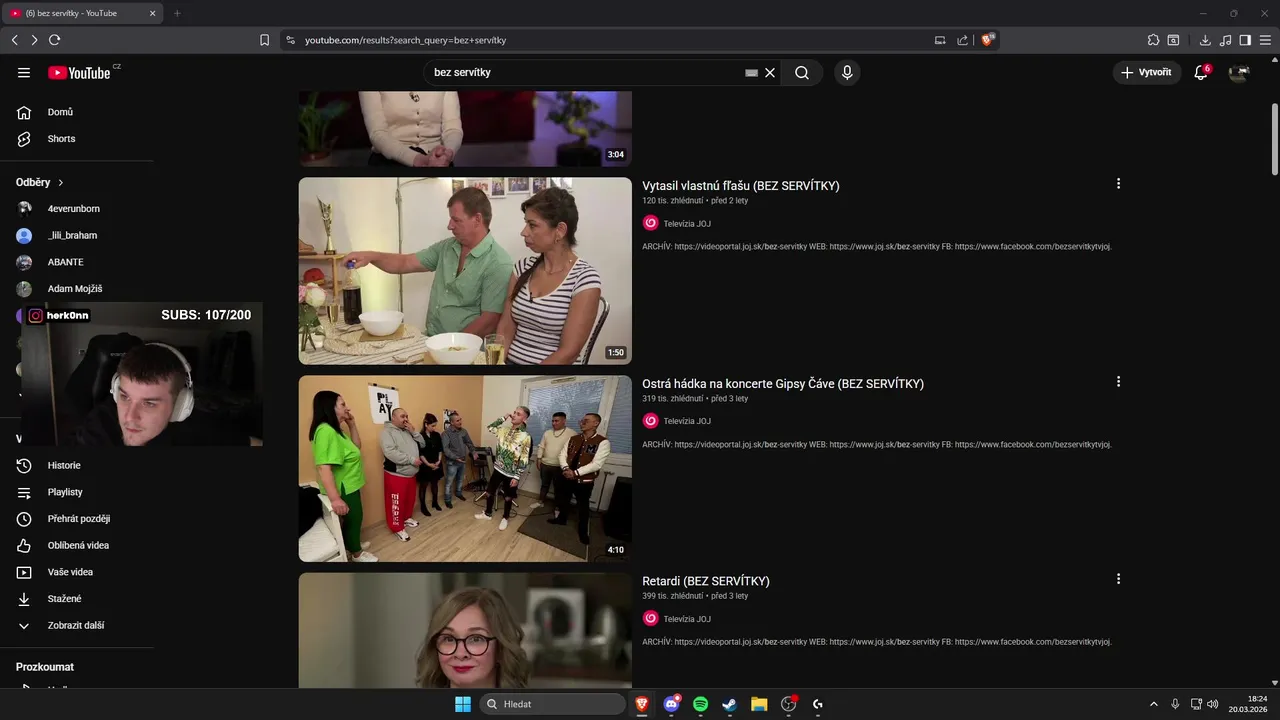
Task: Open Přehrát později in the sidebar
Action: 80,519
